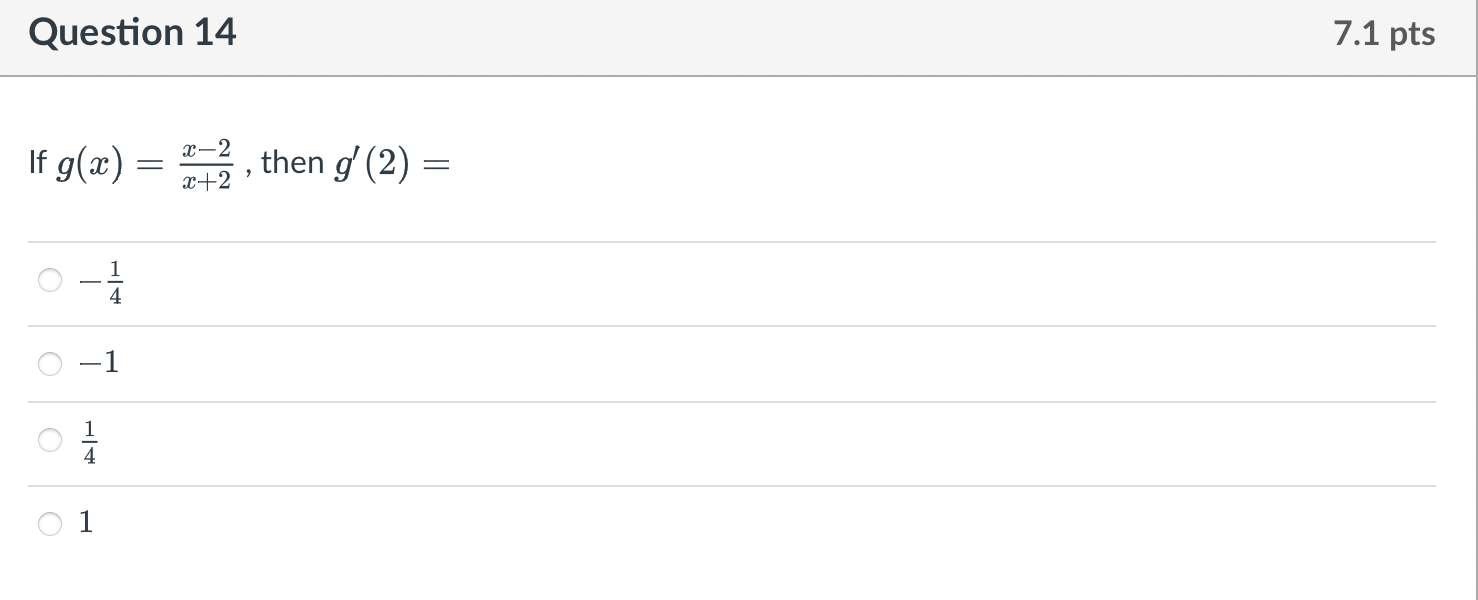Click the Question 14 heading
1478x600 pixels.
pos(133,33)
